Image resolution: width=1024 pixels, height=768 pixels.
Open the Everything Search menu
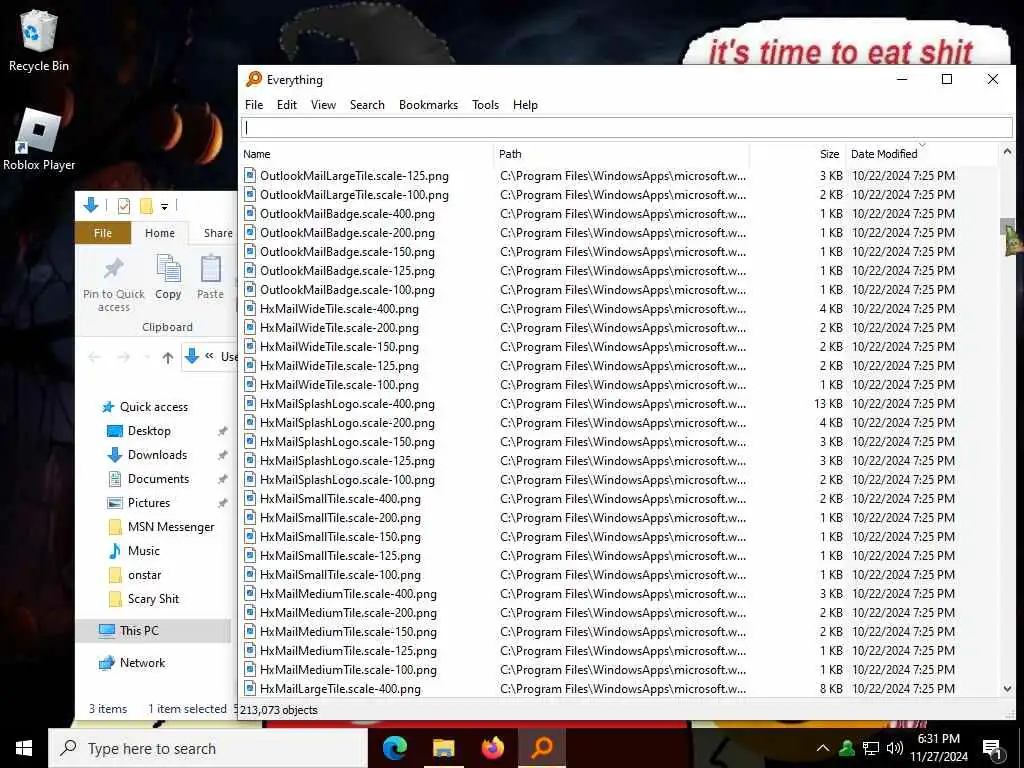click(x=367, y=104)
